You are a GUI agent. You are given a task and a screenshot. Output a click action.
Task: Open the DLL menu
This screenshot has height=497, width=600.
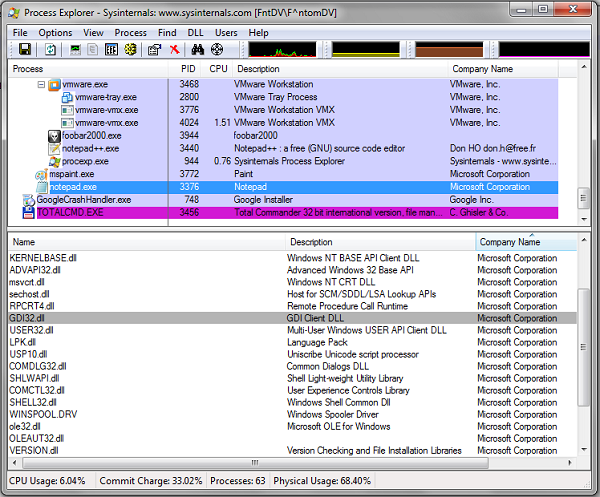[196, 33]
